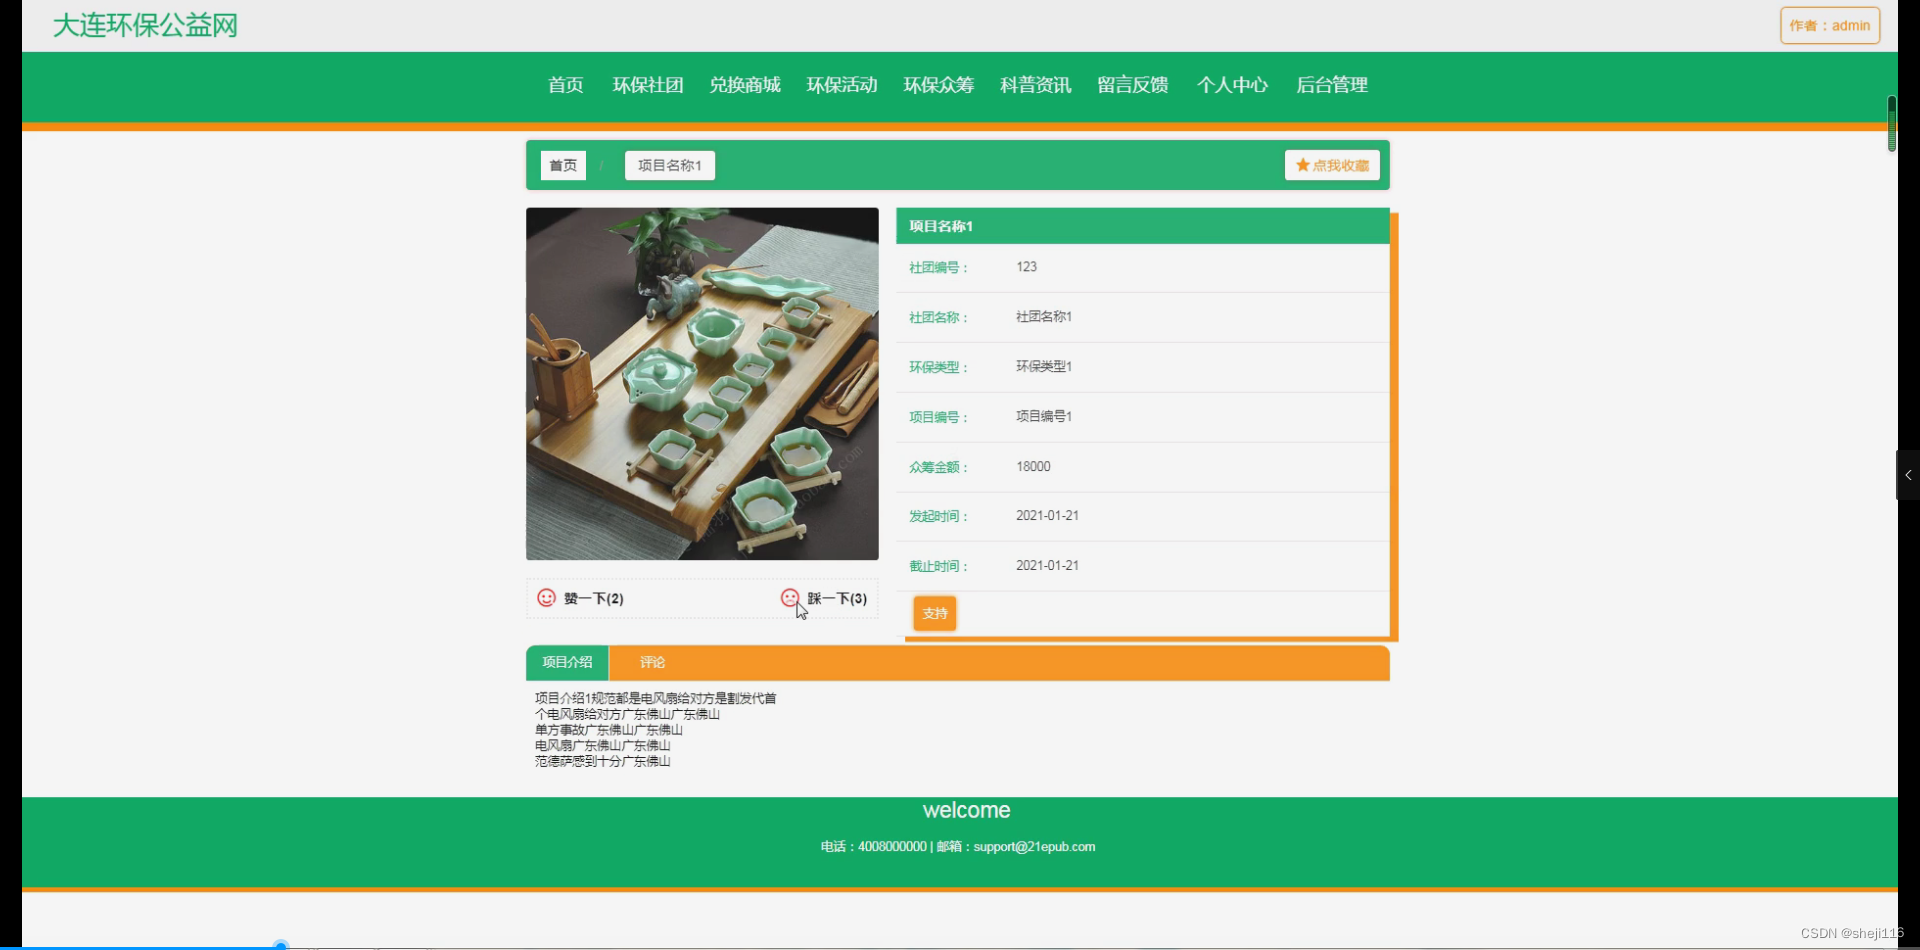Click the 大连环保公益网 site logo
Screen dimensions: 1920x950
143,25
